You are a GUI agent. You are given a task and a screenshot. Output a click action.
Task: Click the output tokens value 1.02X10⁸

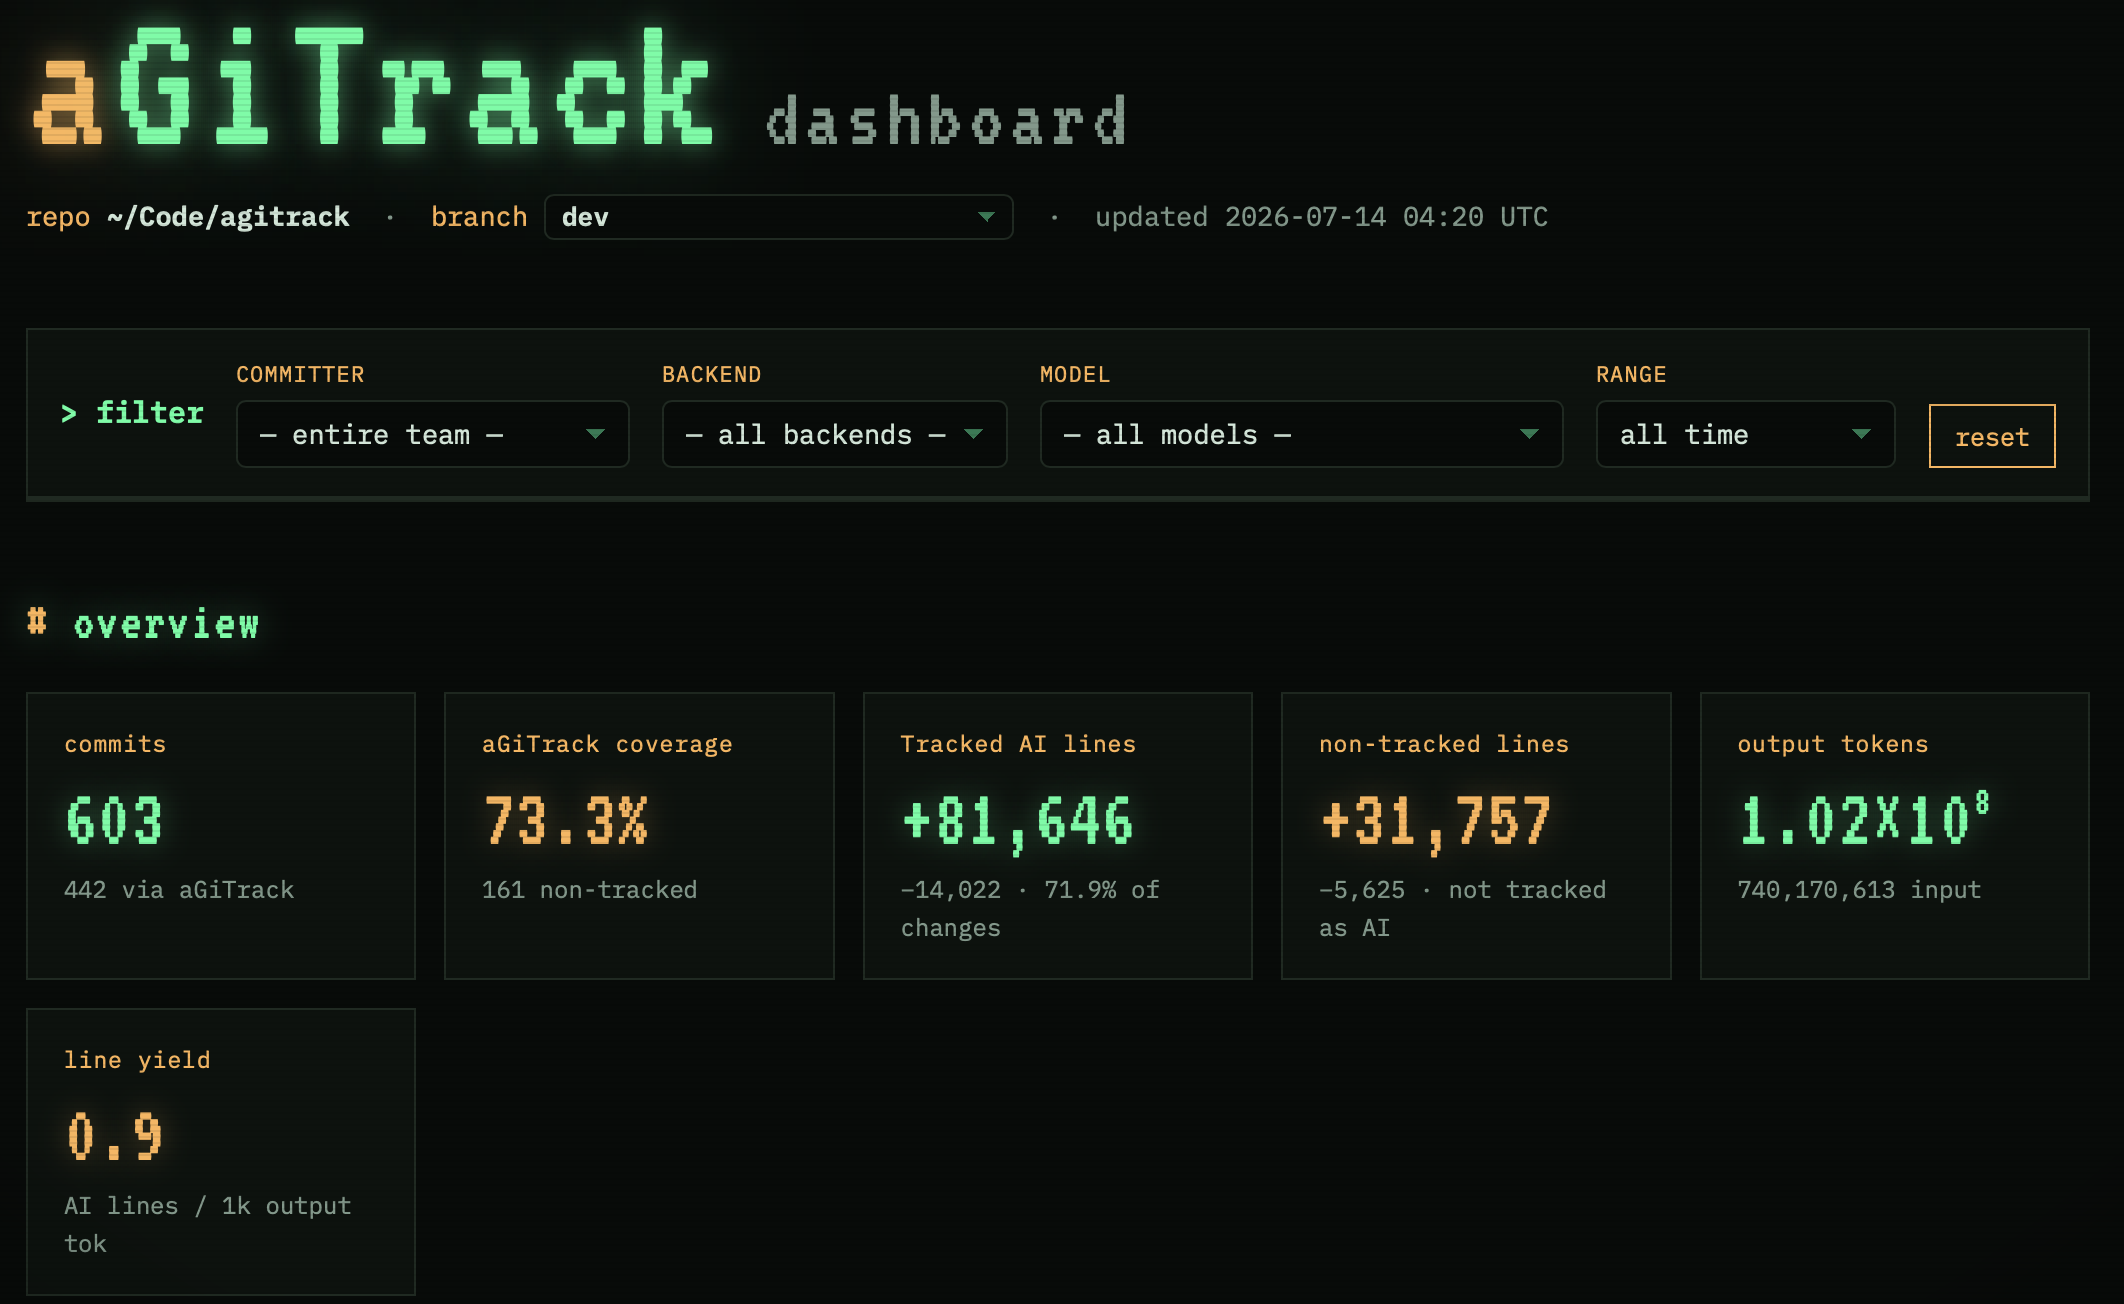coord(1864,819)
